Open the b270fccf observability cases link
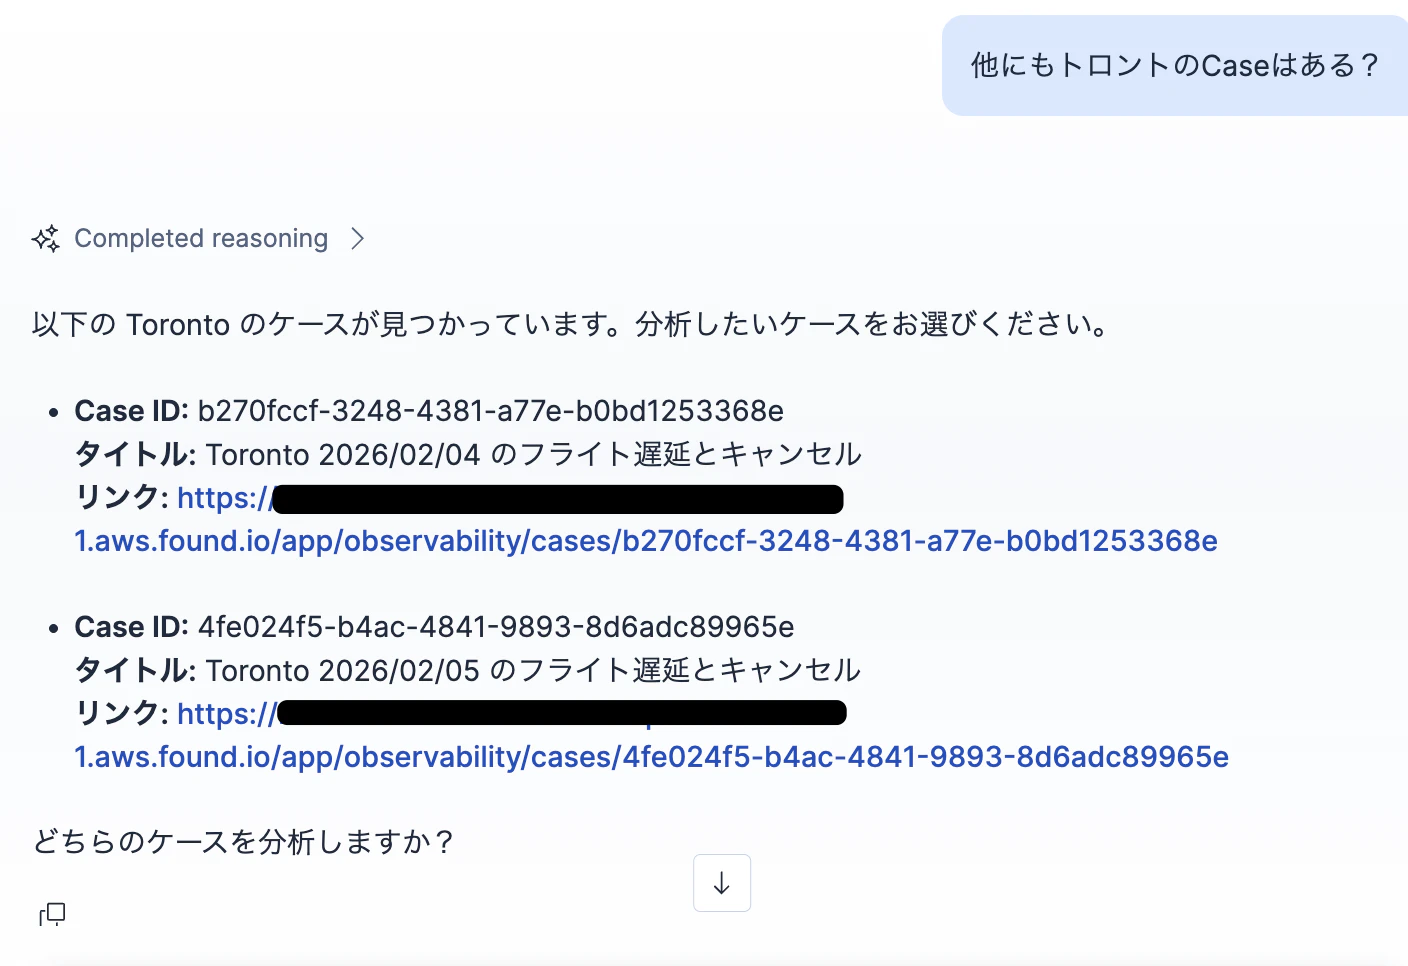Viewport: 1408px width, 966px height. [x=646, y=541]
